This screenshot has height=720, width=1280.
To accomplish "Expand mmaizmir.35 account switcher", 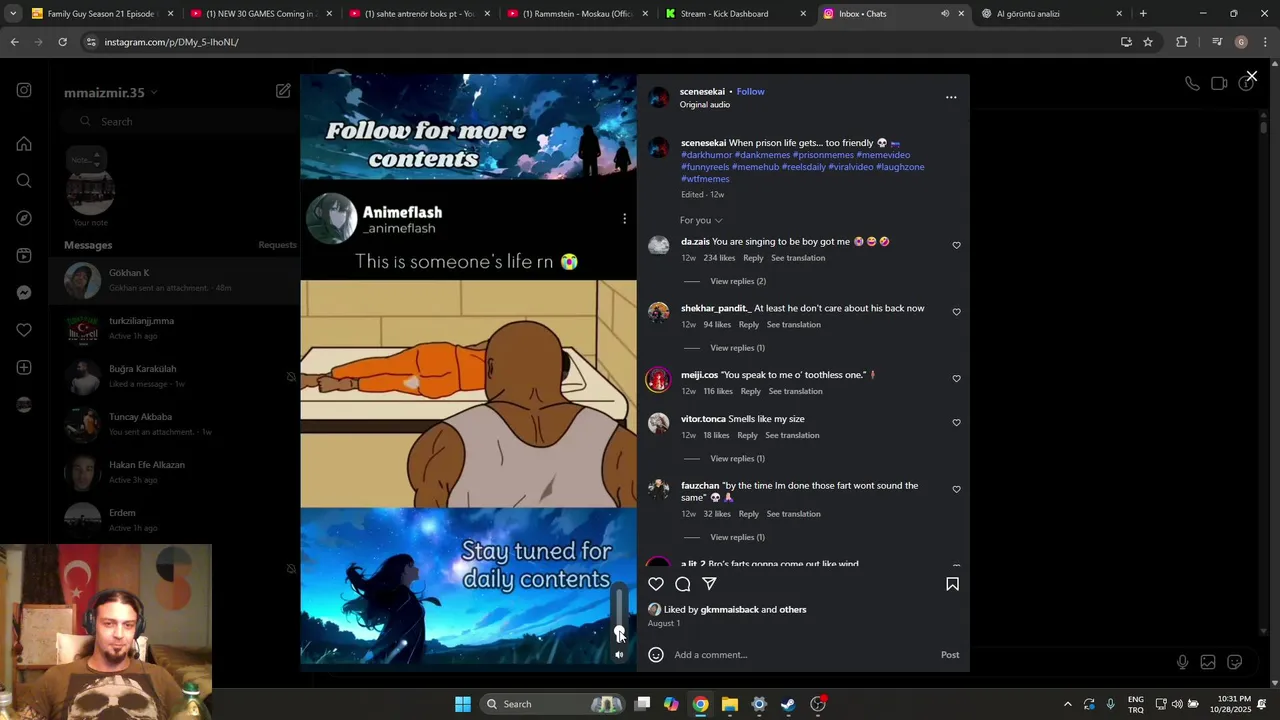I will coord(111,93).
